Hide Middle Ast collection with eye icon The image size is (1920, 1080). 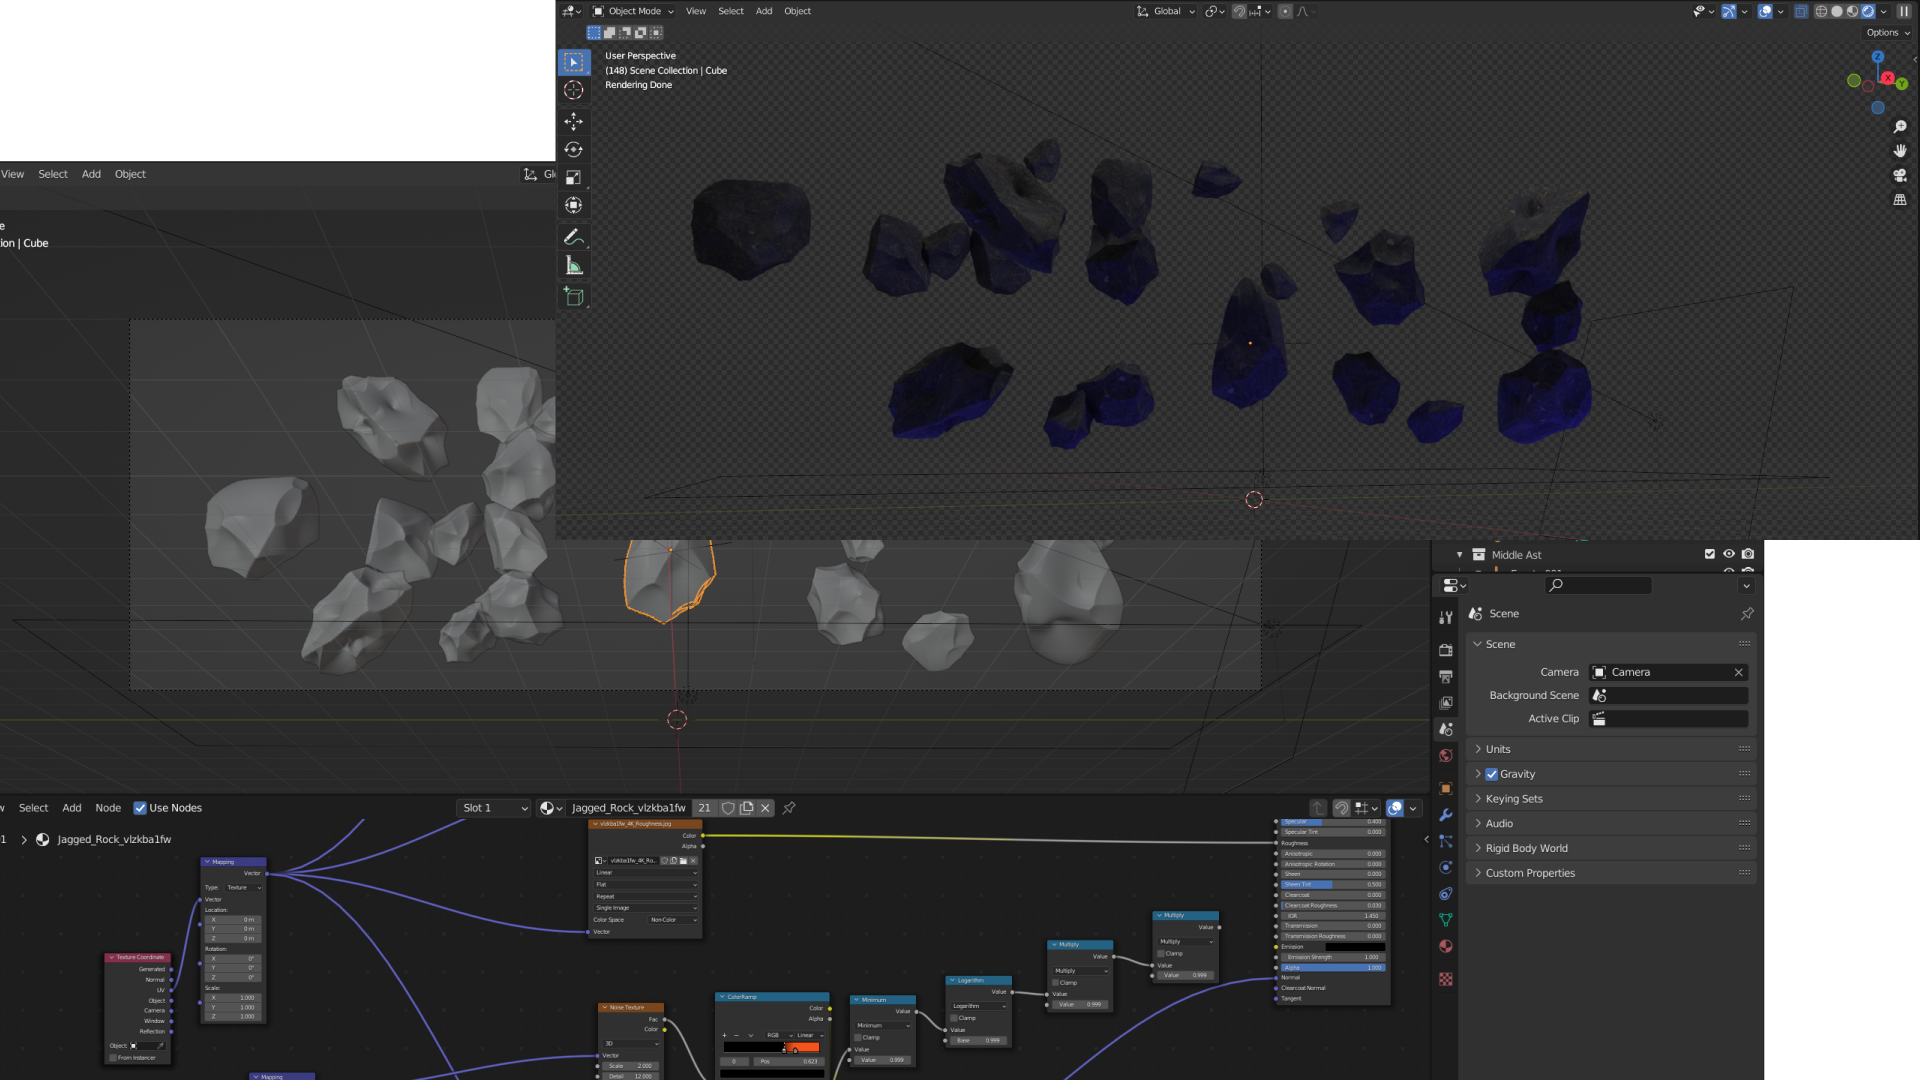coord(1728,554)
